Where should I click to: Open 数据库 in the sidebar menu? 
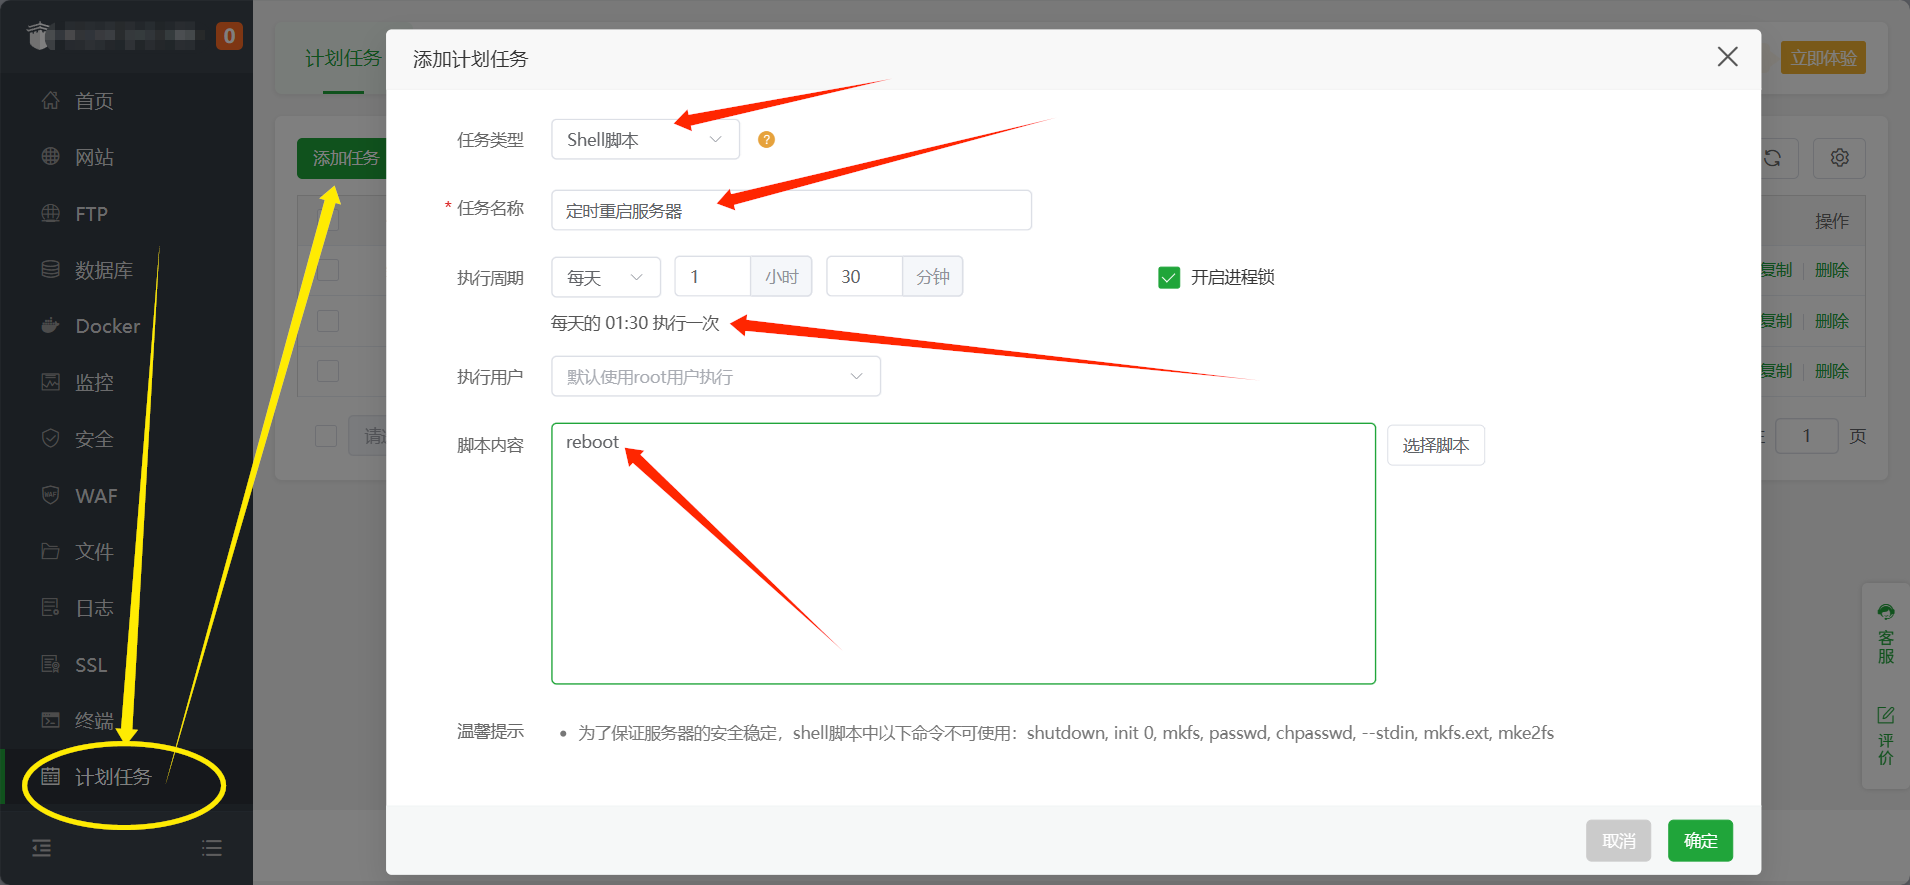(x=104, y=270)
